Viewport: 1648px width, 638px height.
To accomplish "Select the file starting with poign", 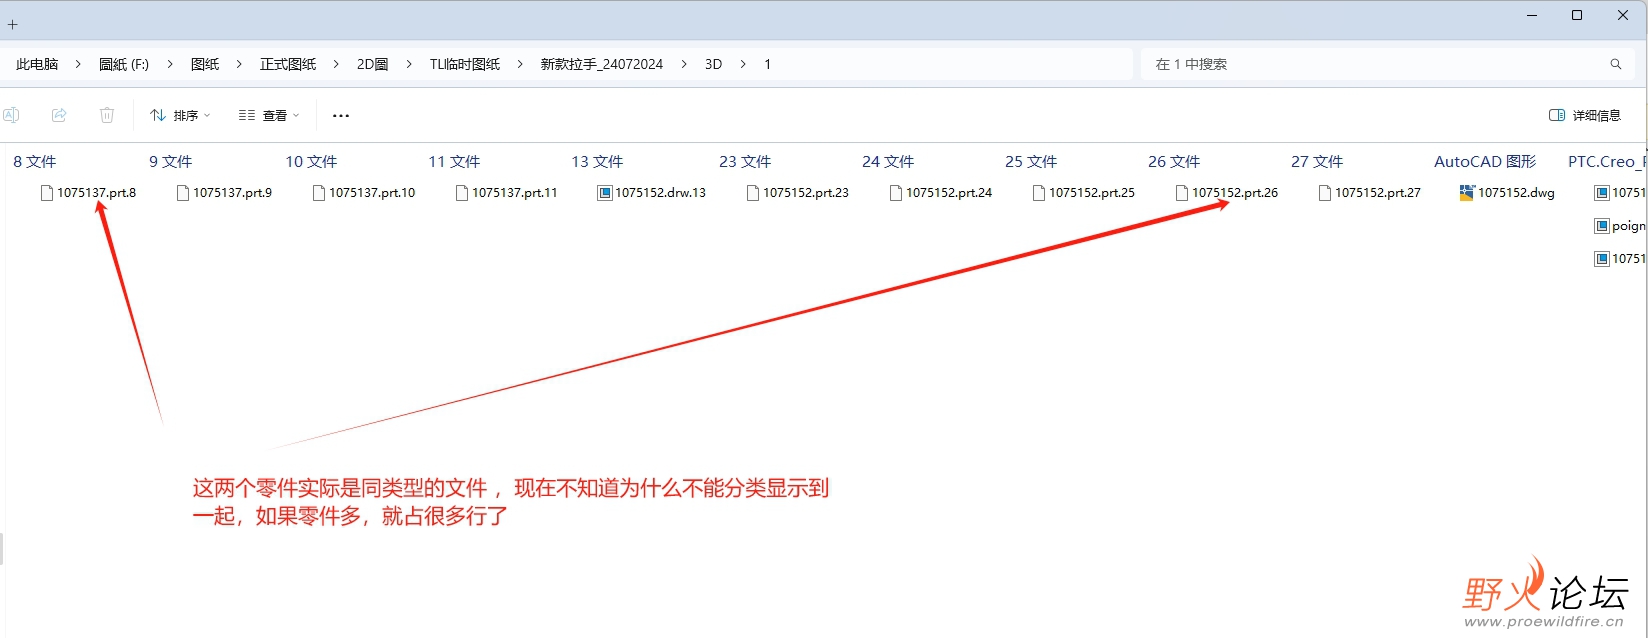I will coord(1620,226).
